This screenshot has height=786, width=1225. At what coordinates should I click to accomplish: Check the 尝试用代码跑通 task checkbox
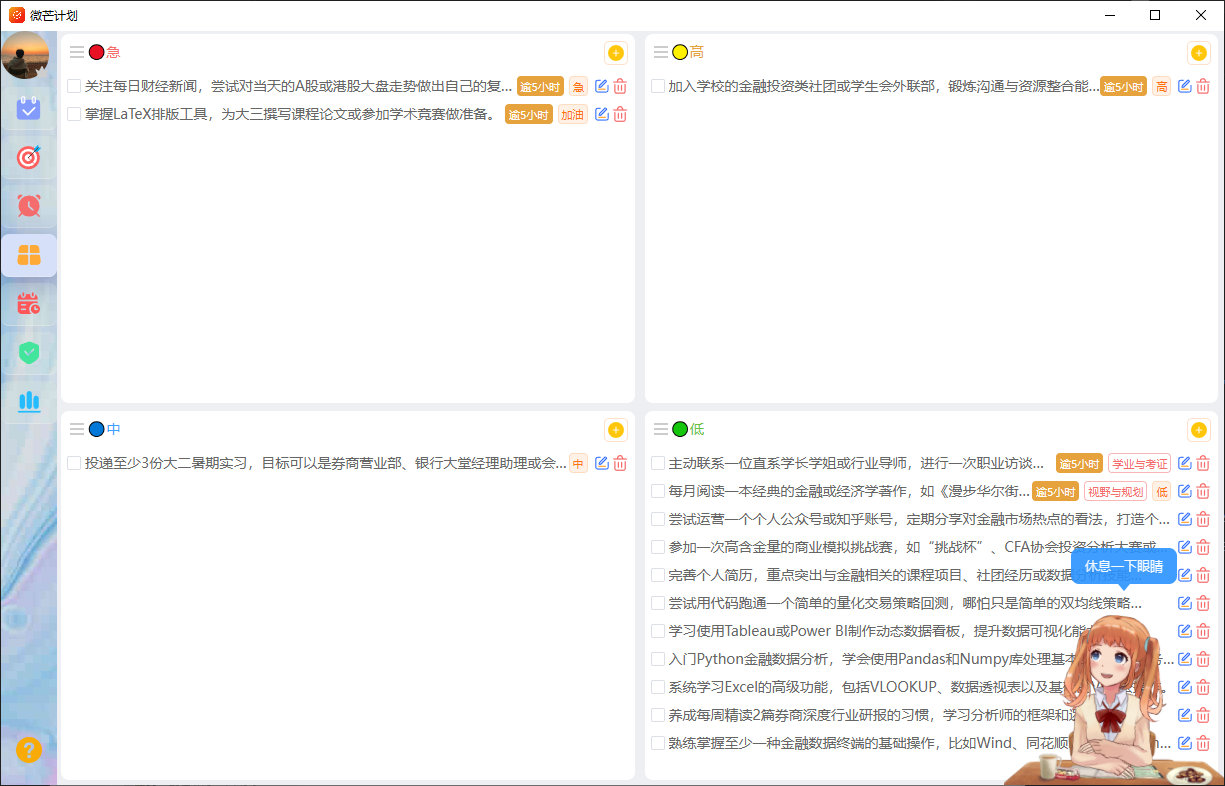pos(658,603)
